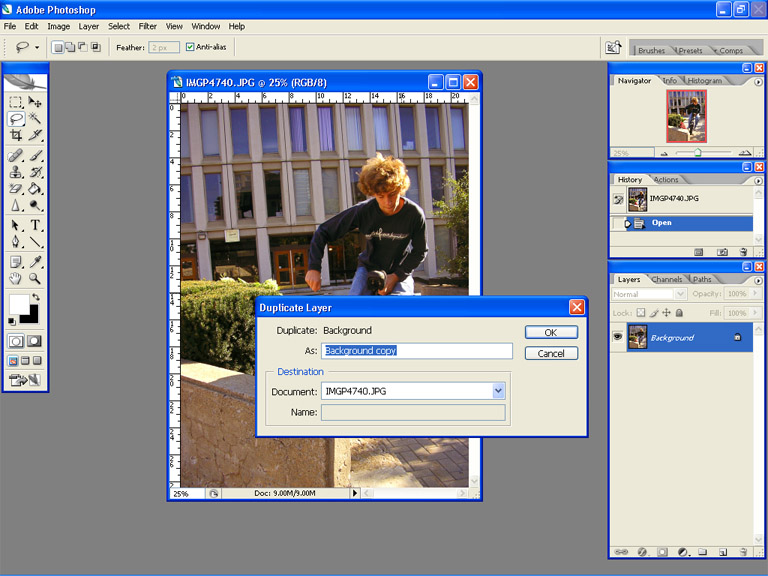
Task: Select the Hand tool
Action: [16, 279]
